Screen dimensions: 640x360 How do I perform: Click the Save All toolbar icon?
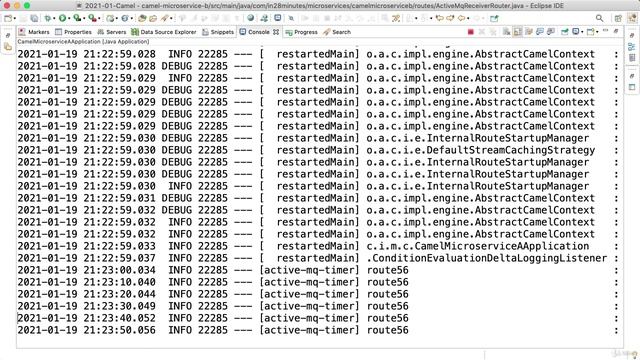pos(34,18)
